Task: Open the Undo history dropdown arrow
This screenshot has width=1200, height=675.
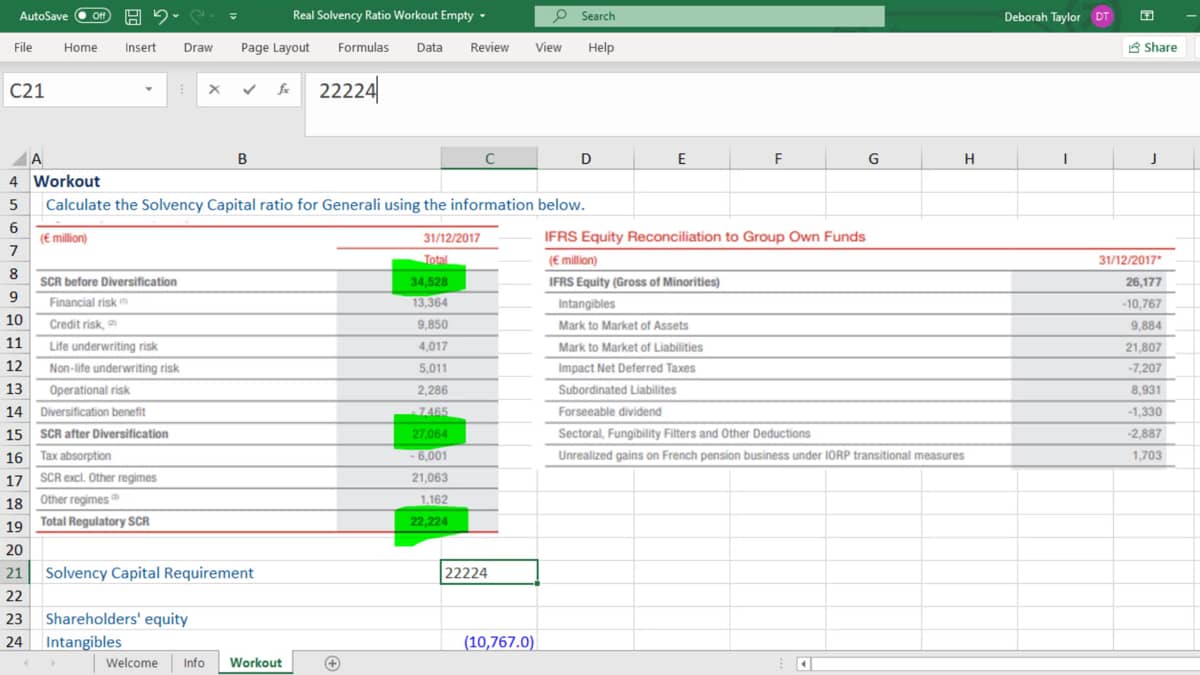Action: (175, 16)
